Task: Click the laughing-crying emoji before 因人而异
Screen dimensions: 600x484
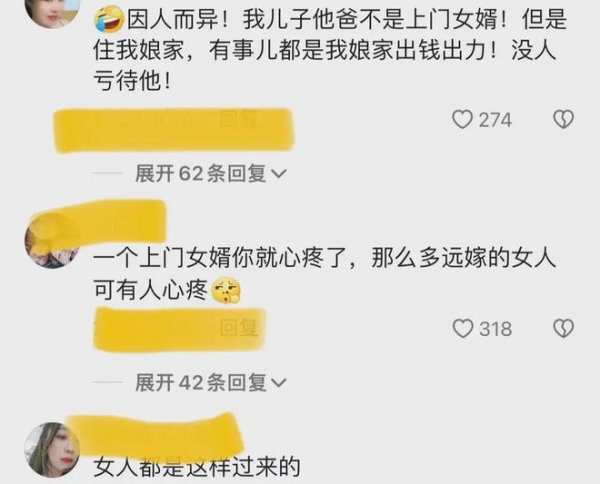Action: (109, 21)
